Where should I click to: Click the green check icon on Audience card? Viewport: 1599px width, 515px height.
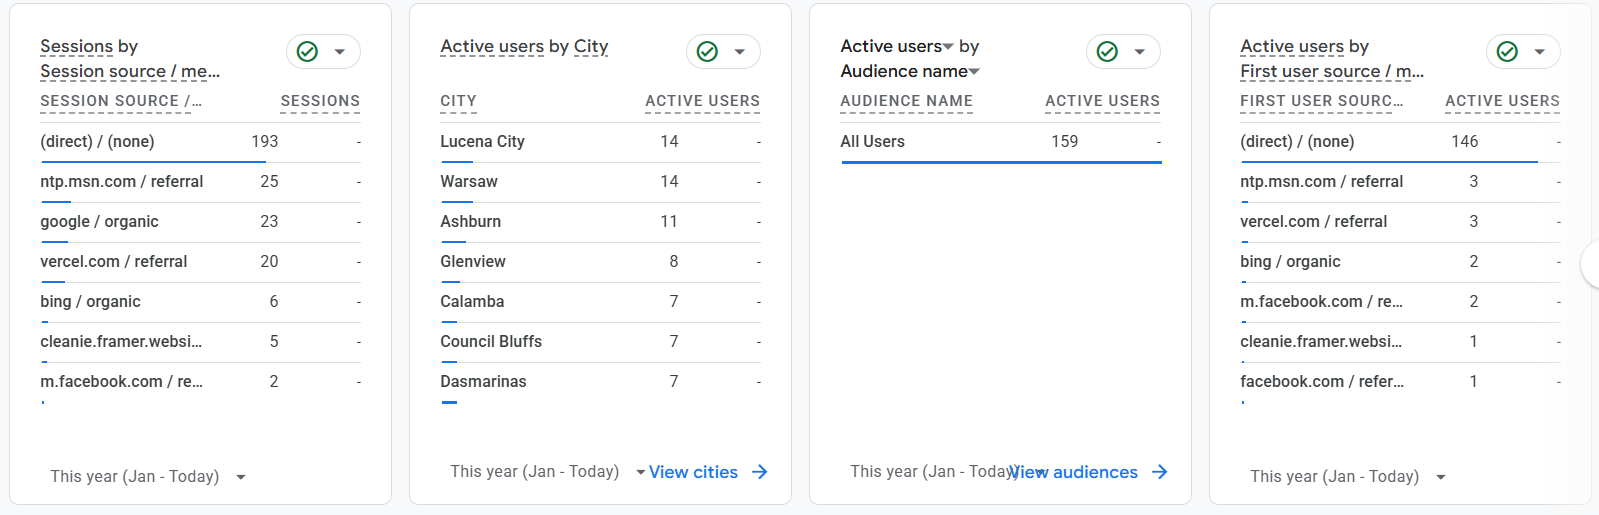tap(1108, 52)
